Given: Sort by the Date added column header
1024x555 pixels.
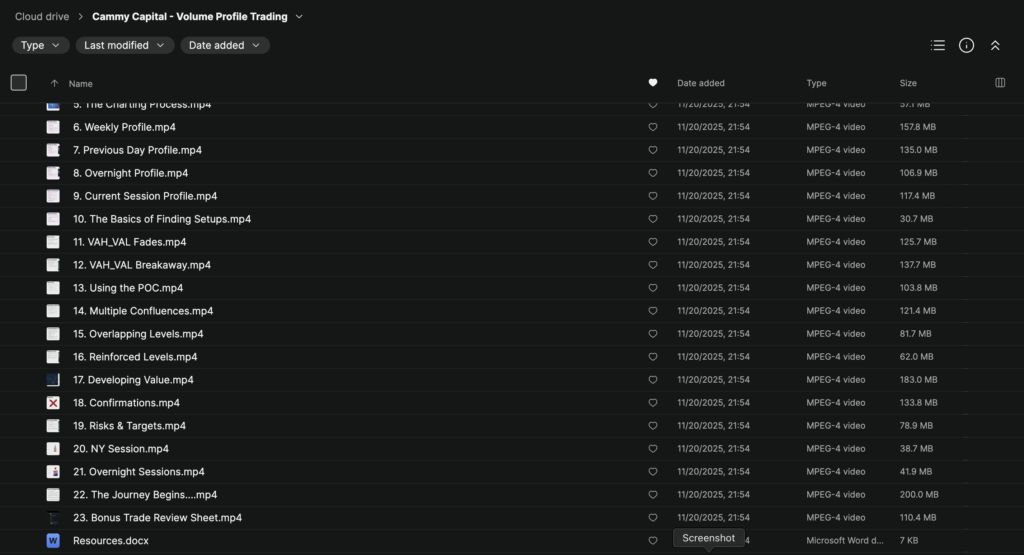Looking at the screenshot, I should (x=701, y=83).
